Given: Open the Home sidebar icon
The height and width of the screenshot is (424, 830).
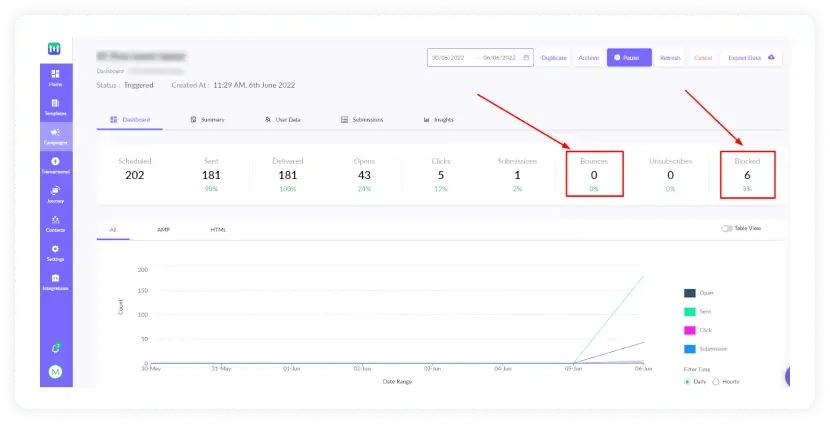Looking at the screenshot, I should 55,77.
